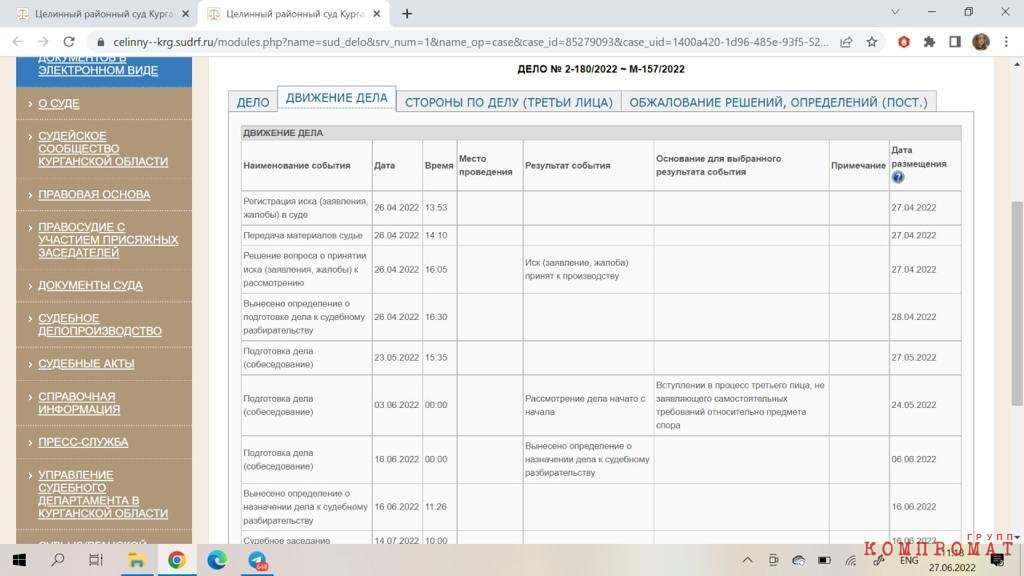Click the scrollbar up arrow
Screen dimensions: 1024x576
(x=1017, y=64)
